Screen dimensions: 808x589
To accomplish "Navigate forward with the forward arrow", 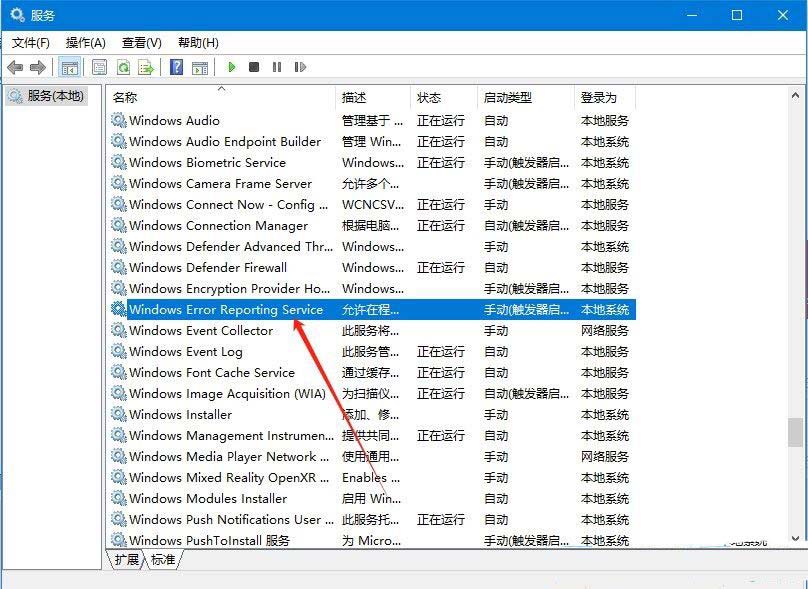I will (x=40, y=67).
